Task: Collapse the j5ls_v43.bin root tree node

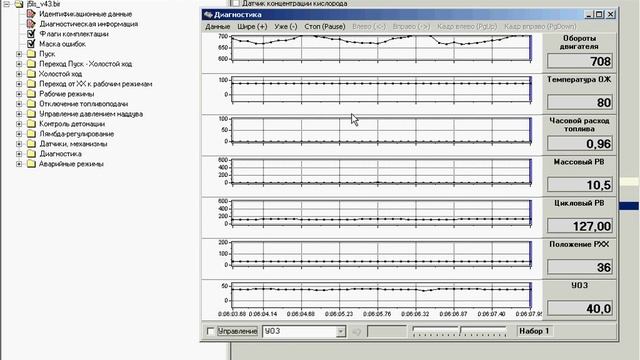Action: point(7,4)
